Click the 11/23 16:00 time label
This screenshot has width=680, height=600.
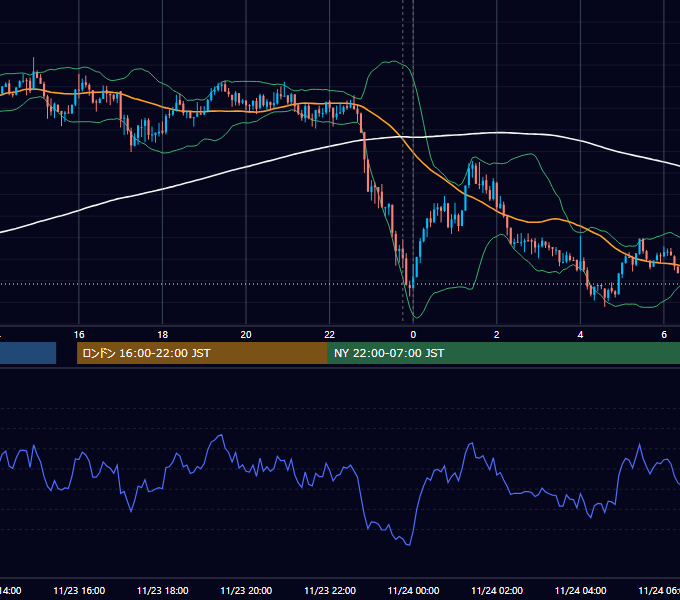(x=79, y=590)
